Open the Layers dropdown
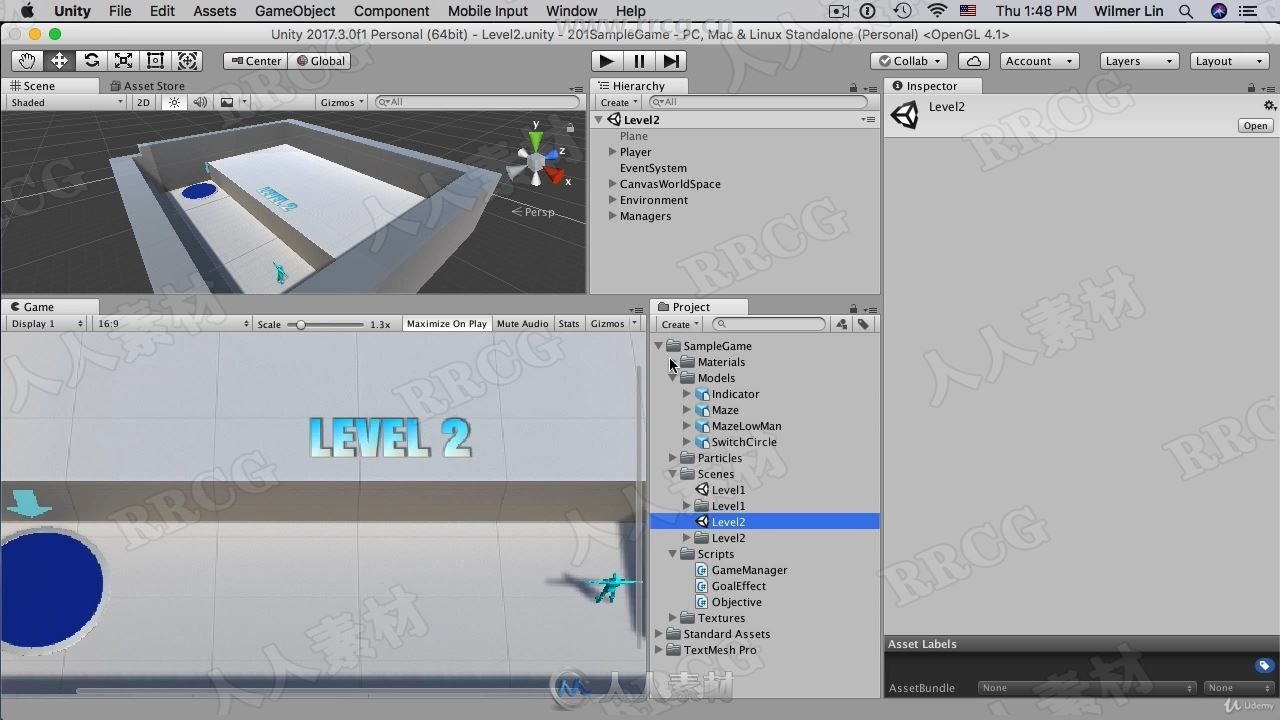Viewport: 1280px width, 720px height. [1139, 61]
